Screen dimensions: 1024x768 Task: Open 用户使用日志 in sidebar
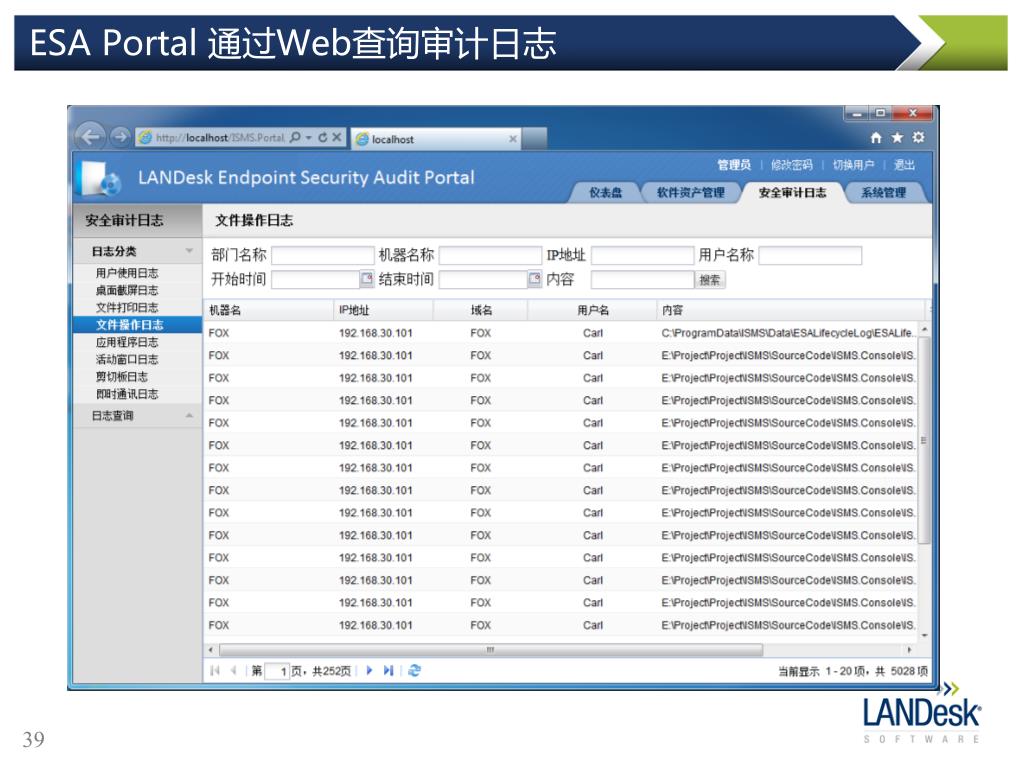click(127, 273)
